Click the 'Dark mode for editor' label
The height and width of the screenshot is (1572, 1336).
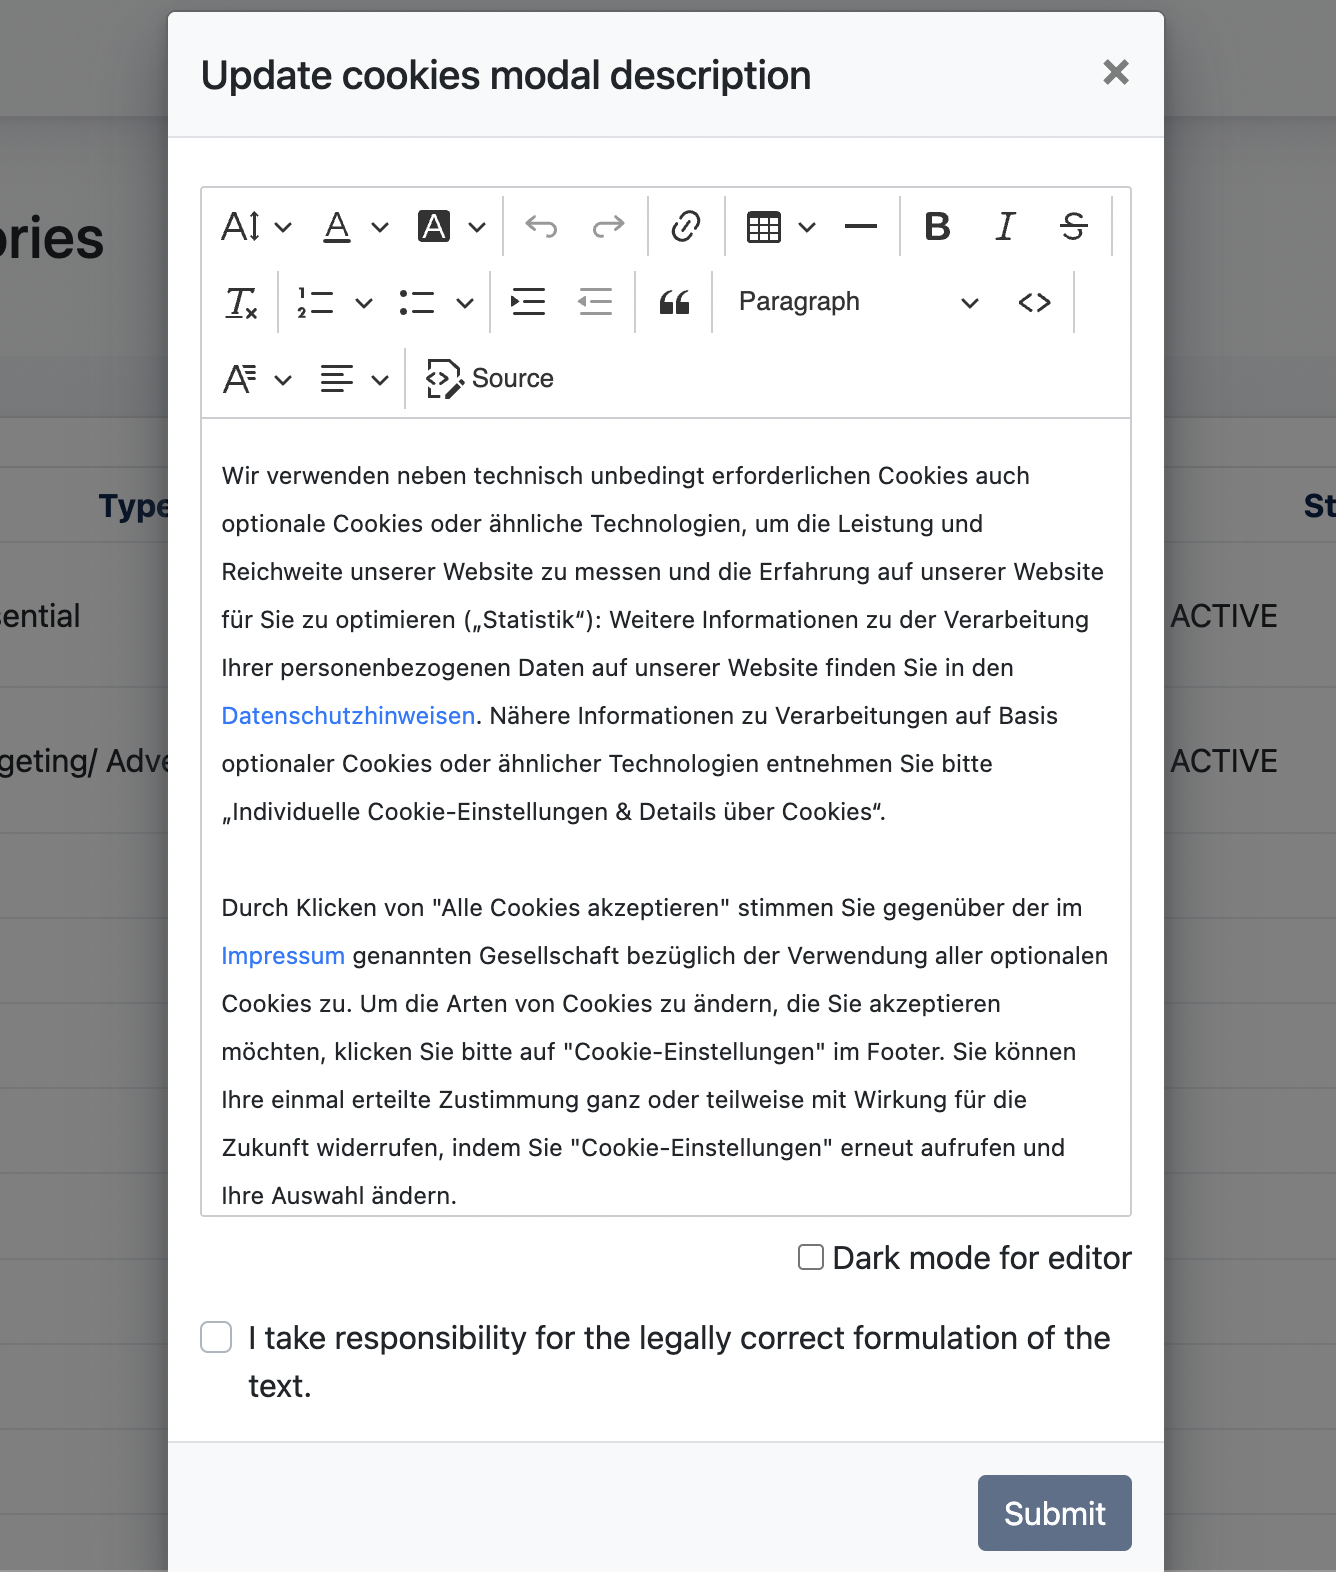click(x=982, y=1258)
